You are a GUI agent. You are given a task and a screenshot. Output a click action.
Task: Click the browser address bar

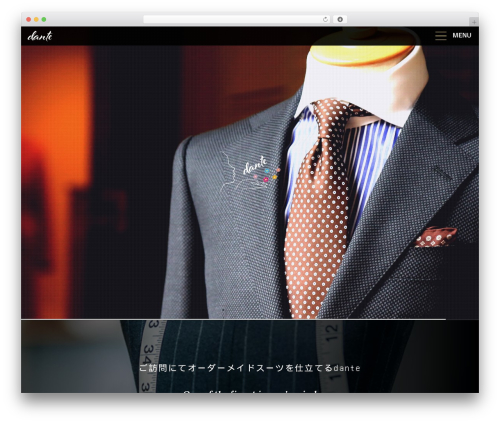click(x=237, y=19)
